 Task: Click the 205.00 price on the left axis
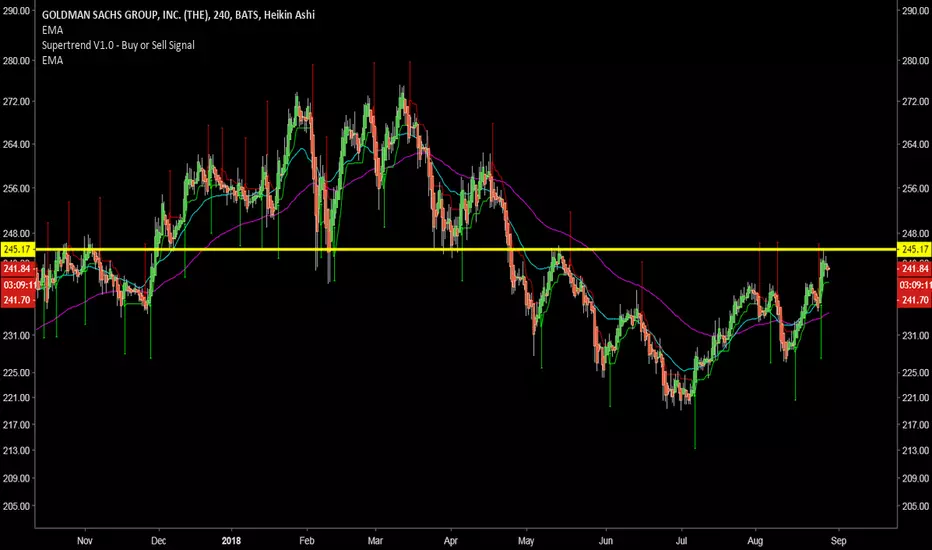(16, 507)
